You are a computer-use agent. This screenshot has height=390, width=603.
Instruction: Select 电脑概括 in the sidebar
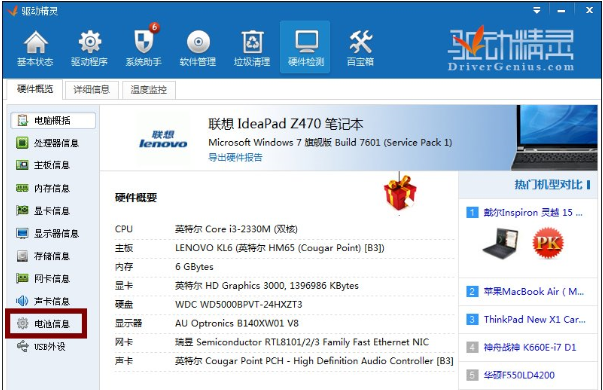pyautogui.click(x=53, y=120)
